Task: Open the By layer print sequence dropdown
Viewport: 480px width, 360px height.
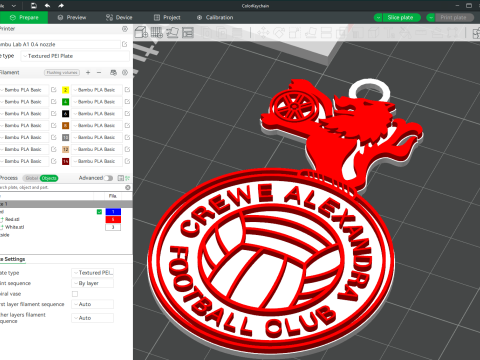Action: (93, 283)
